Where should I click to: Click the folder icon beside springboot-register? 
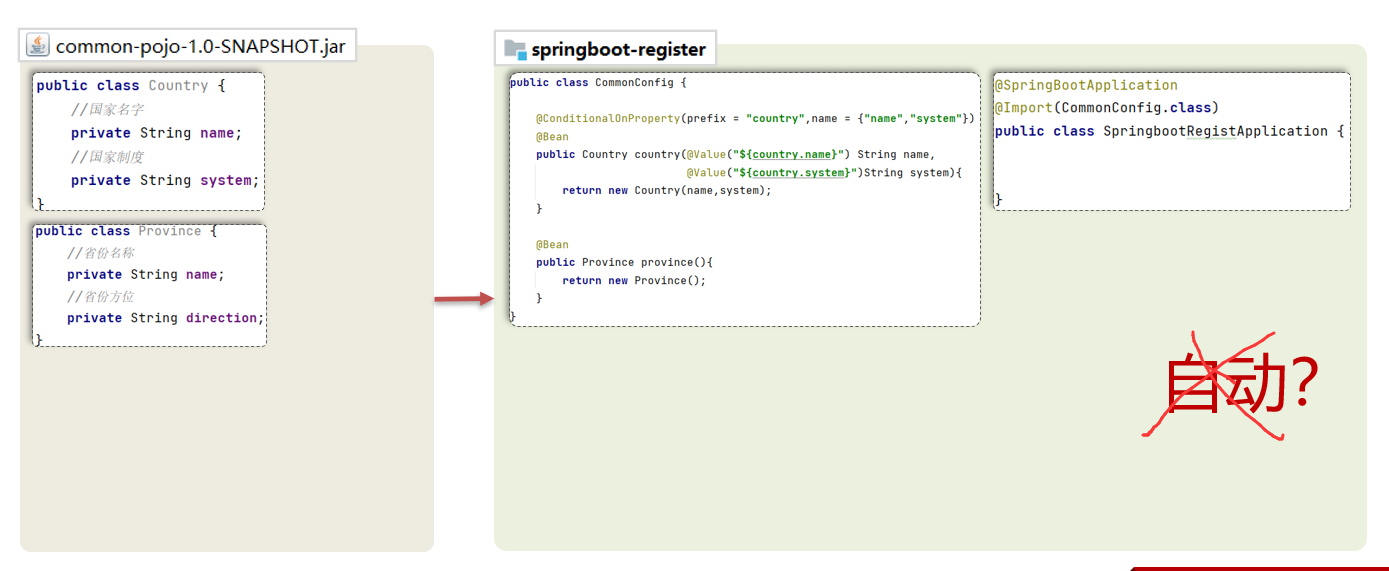(515, 49)
